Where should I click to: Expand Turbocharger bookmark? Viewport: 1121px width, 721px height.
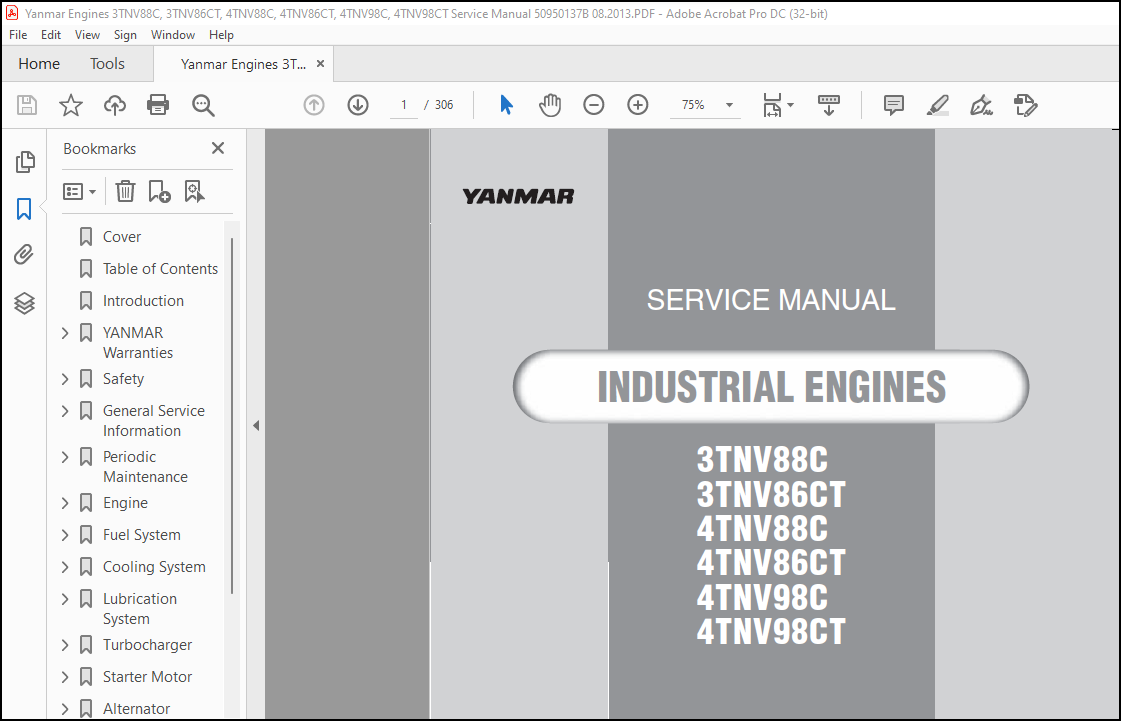[x=65, y=644]
